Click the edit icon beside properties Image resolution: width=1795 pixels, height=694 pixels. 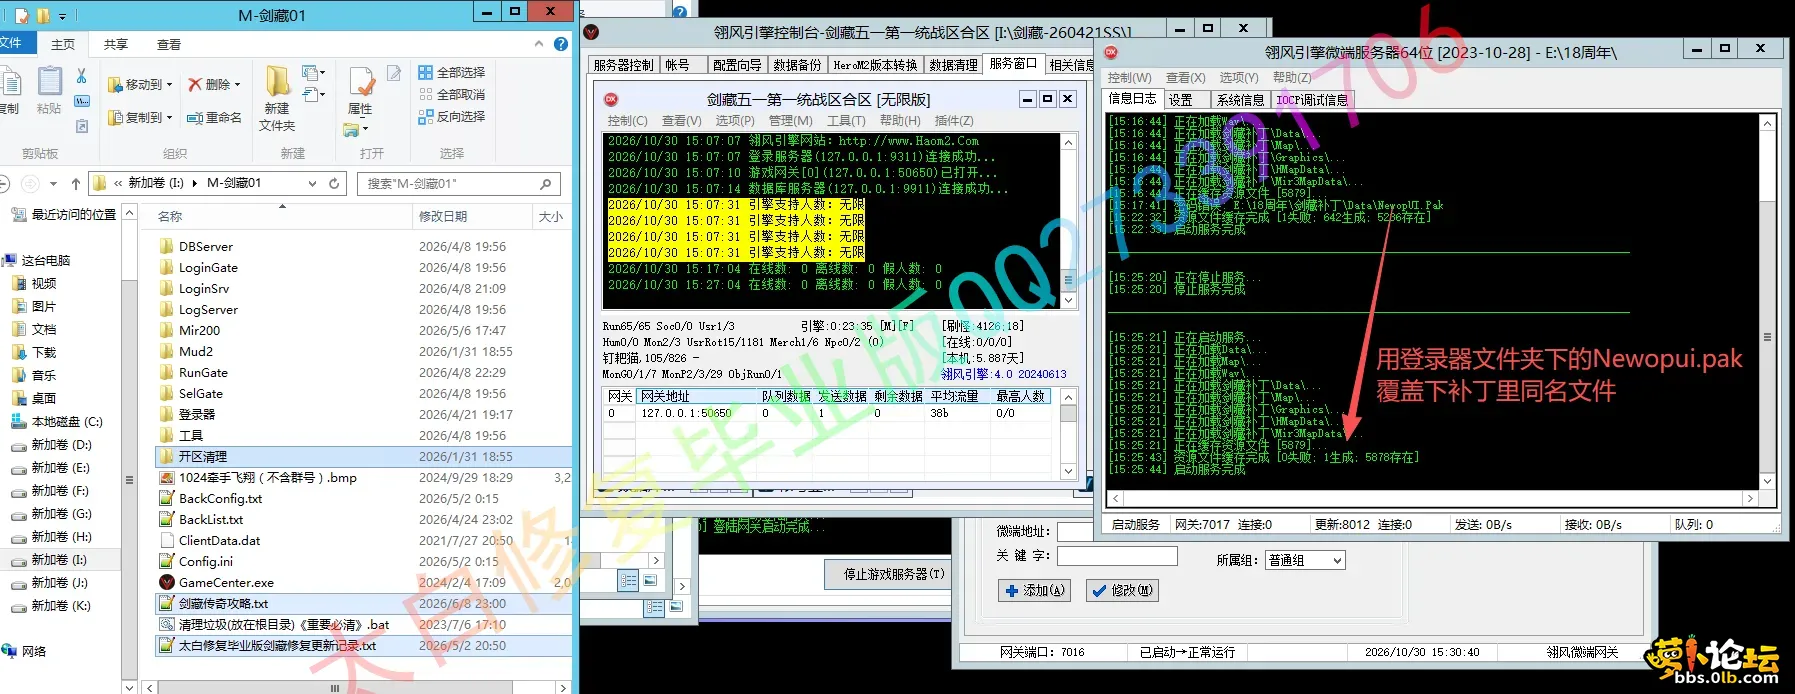[394, 73]
